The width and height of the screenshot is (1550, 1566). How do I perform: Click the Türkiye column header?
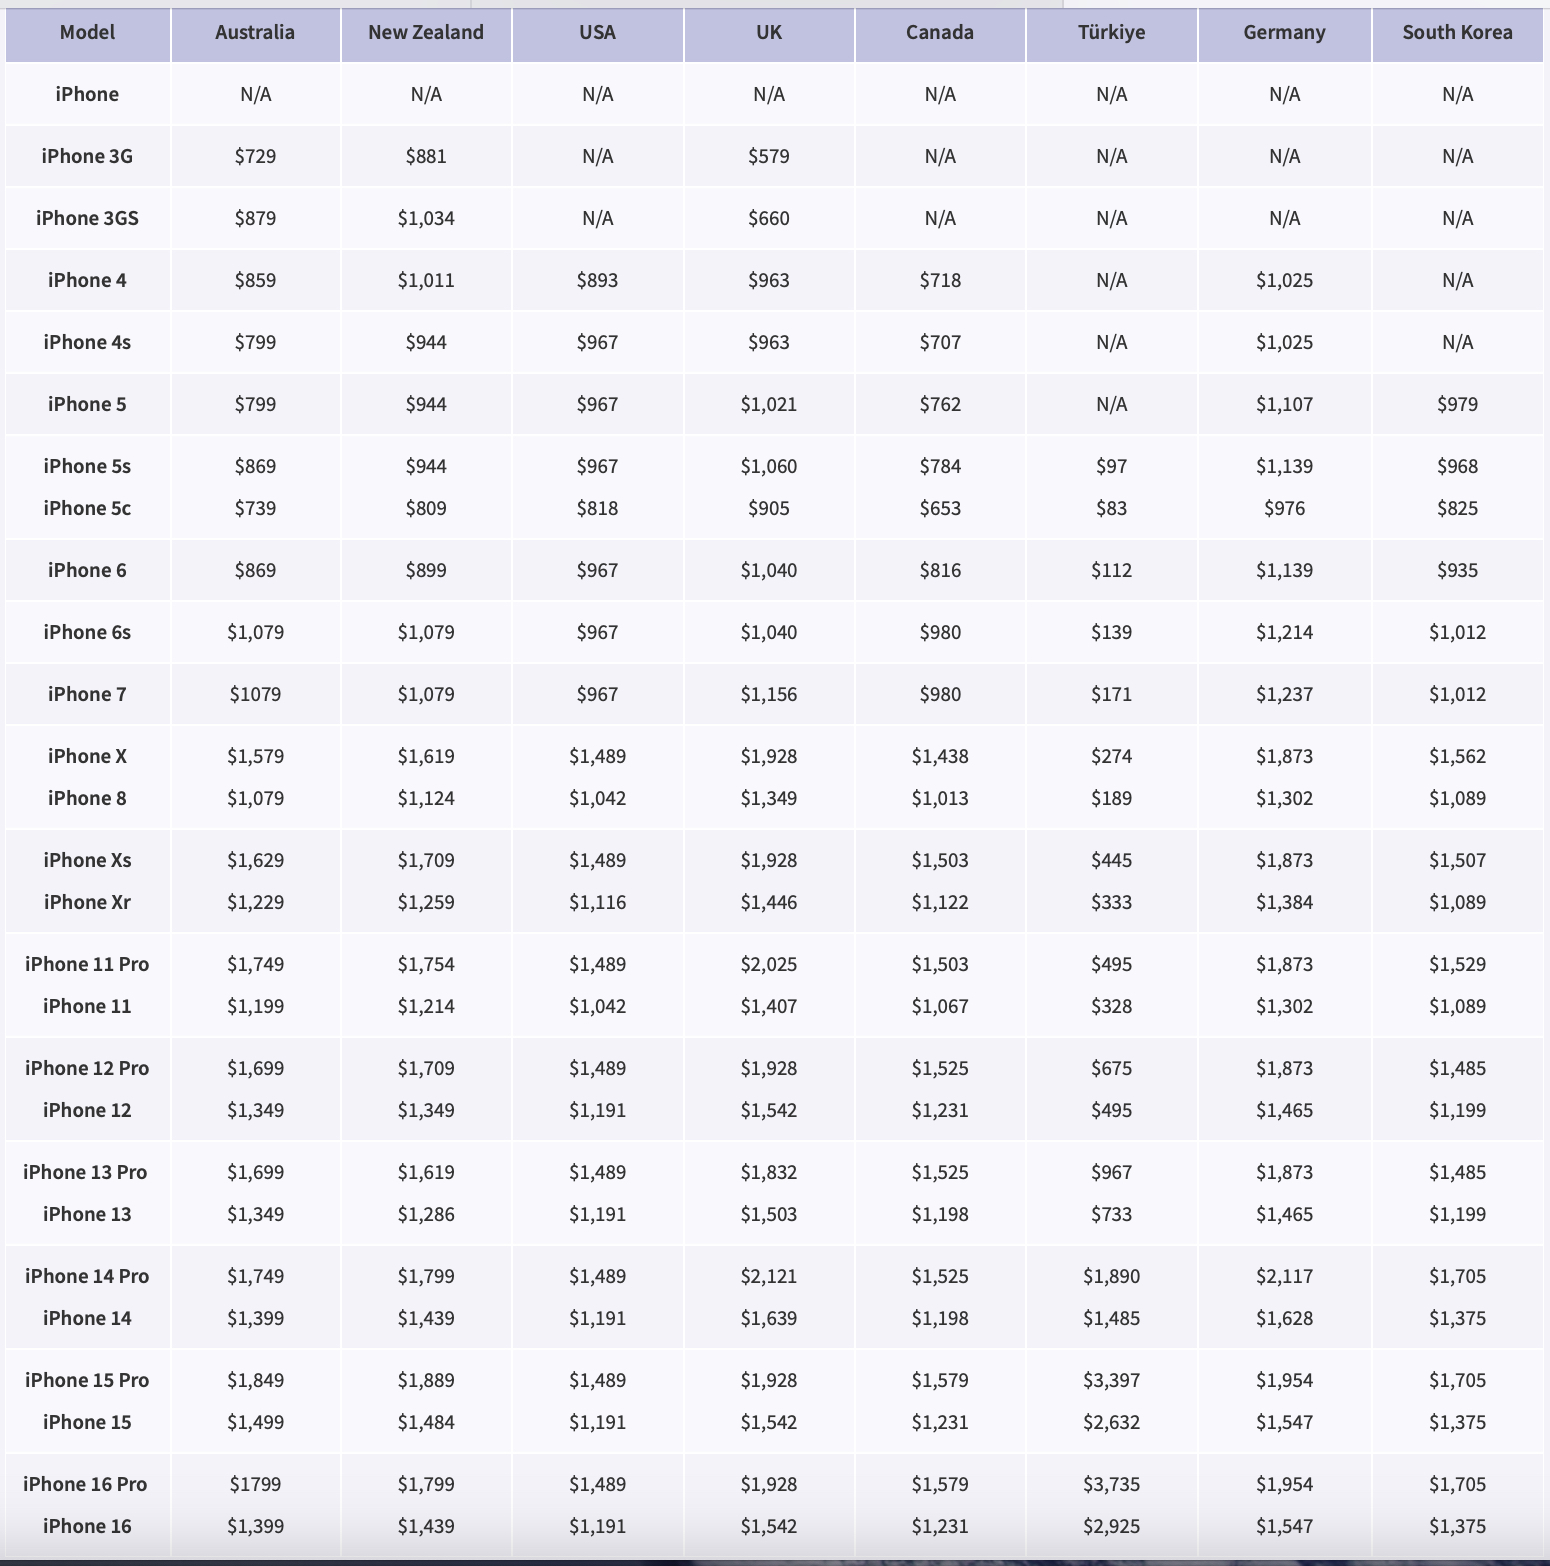click(1111, 32)
